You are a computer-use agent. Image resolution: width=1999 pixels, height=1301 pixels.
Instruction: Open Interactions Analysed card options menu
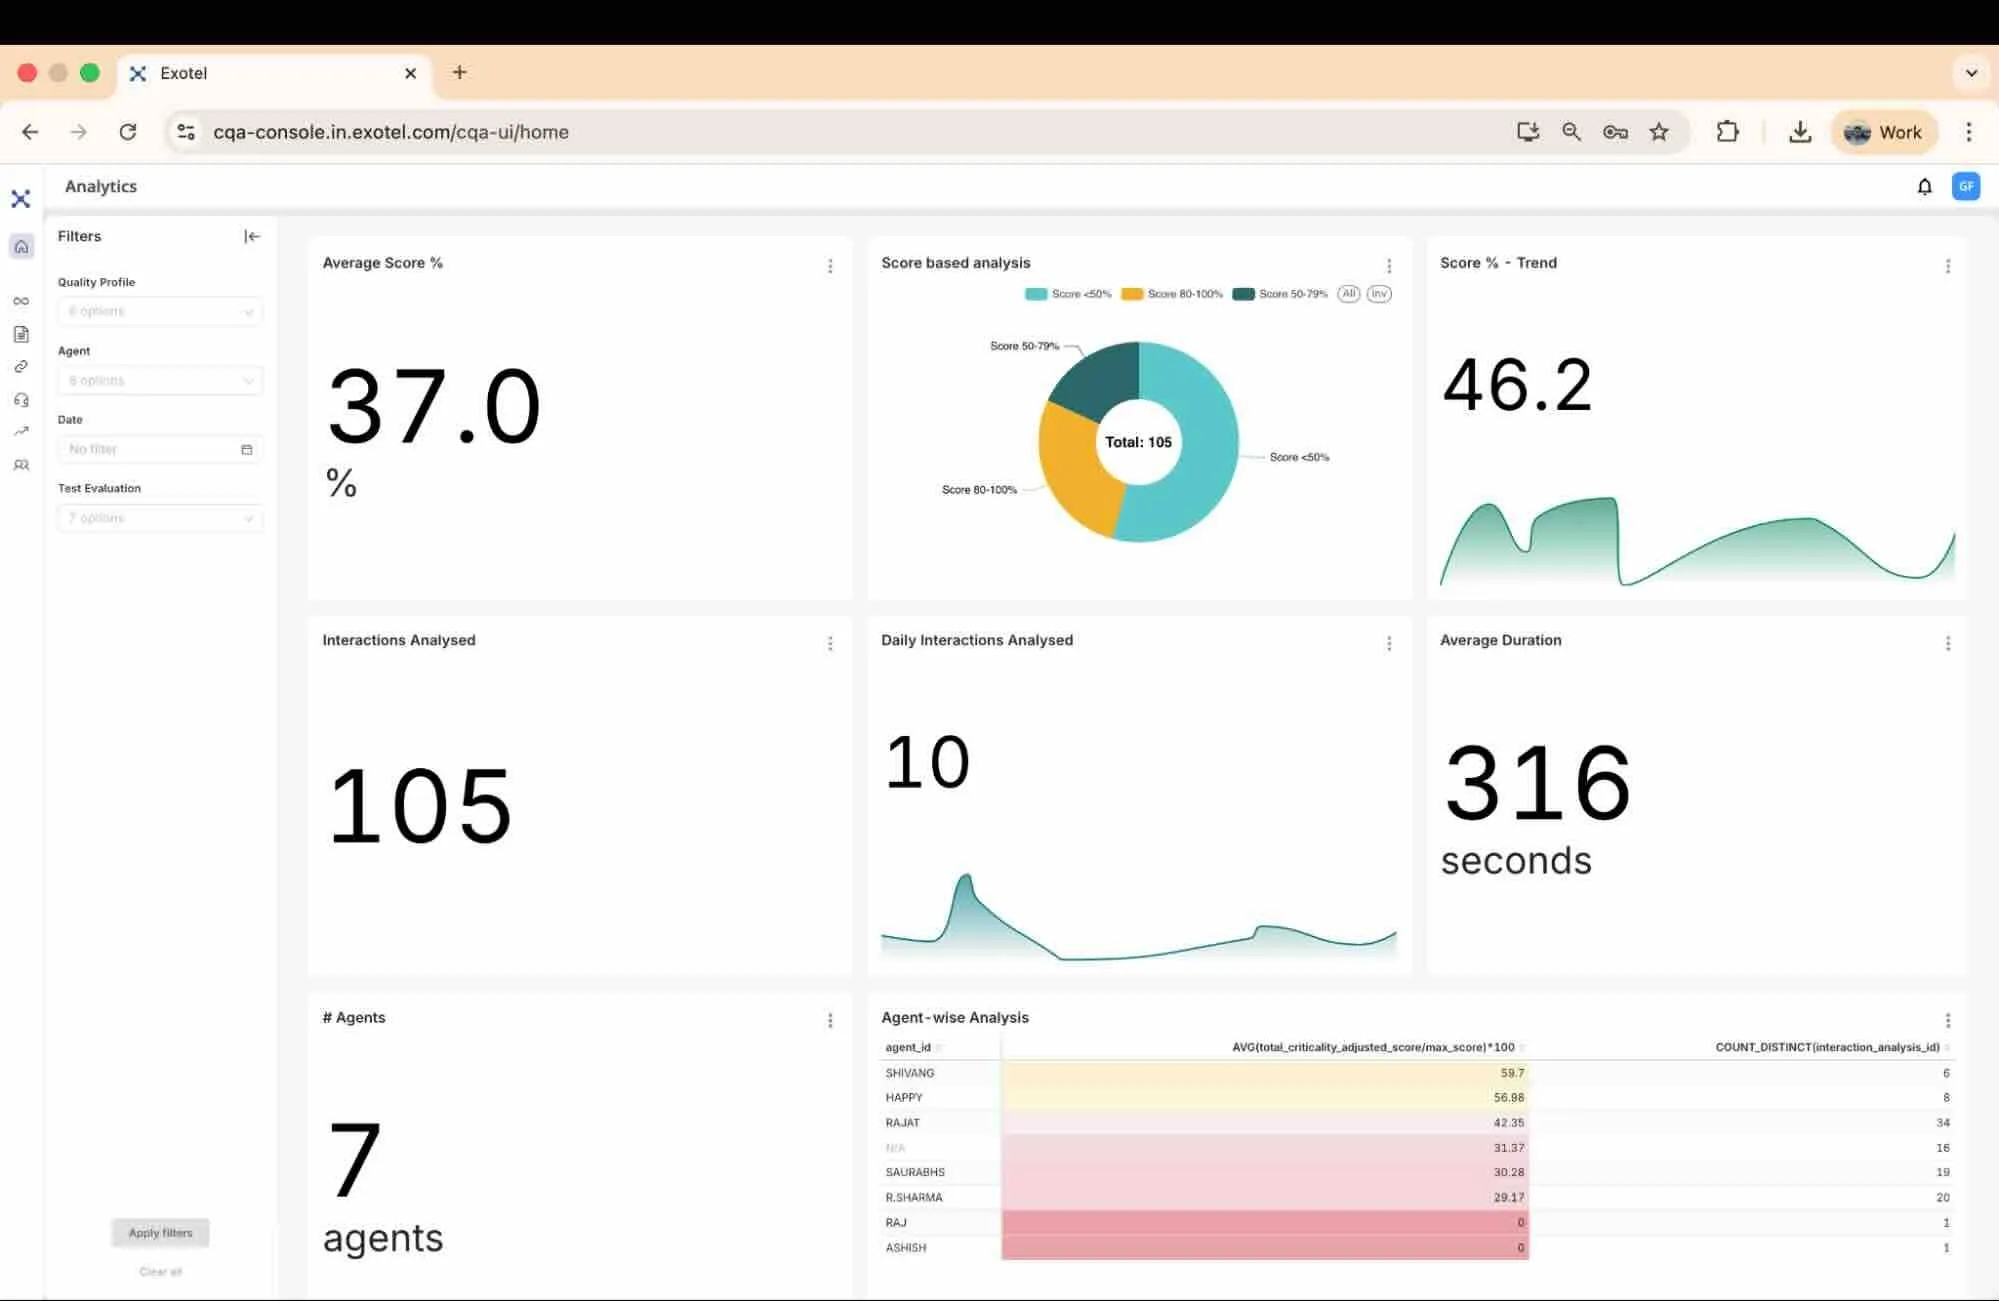[x=830, y=643]
